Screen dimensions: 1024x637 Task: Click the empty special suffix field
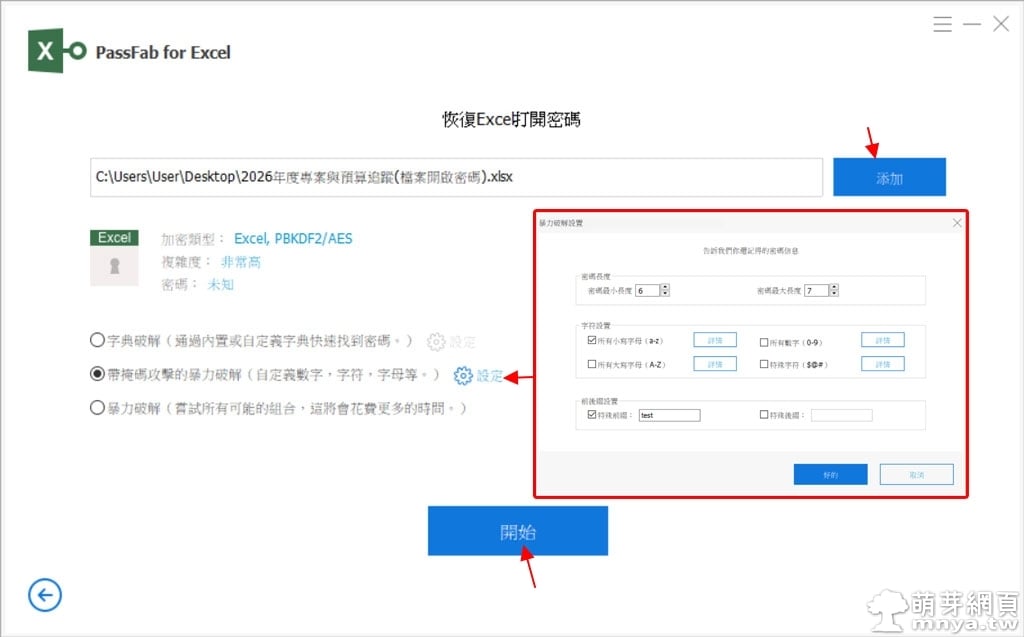(x=841, y=415)
